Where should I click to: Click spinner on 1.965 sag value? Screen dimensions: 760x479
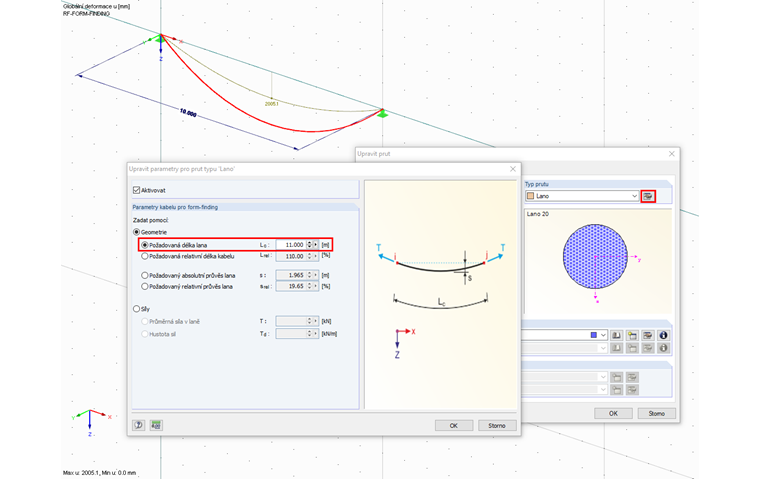[x=310, y=275]
